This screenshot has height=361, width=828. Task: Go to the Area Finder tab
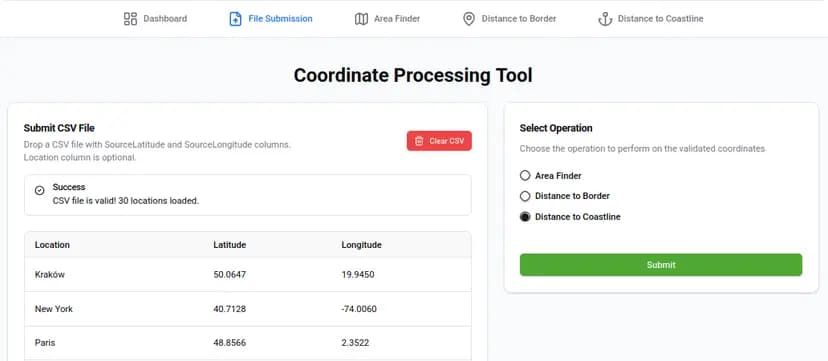pos(388,19)
